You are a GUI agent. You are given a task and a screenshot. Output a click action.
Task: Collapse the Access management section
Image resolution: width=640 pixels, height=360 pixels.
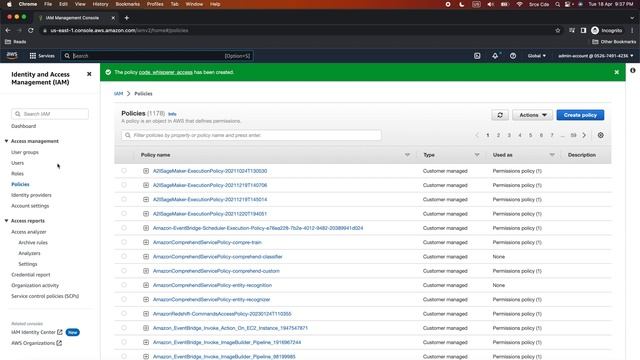click(7, 141)
